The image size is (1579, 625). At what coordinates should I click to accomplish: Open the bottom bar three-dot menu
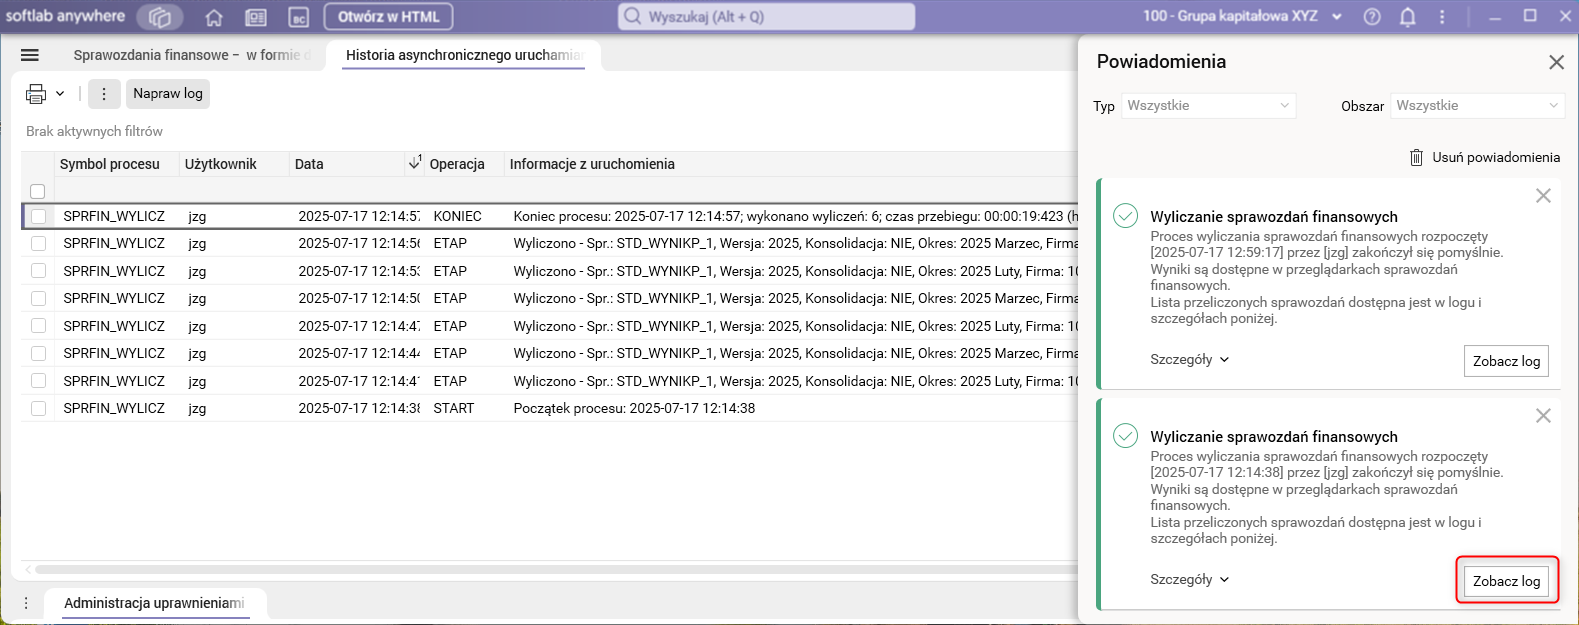pos(26,603)
